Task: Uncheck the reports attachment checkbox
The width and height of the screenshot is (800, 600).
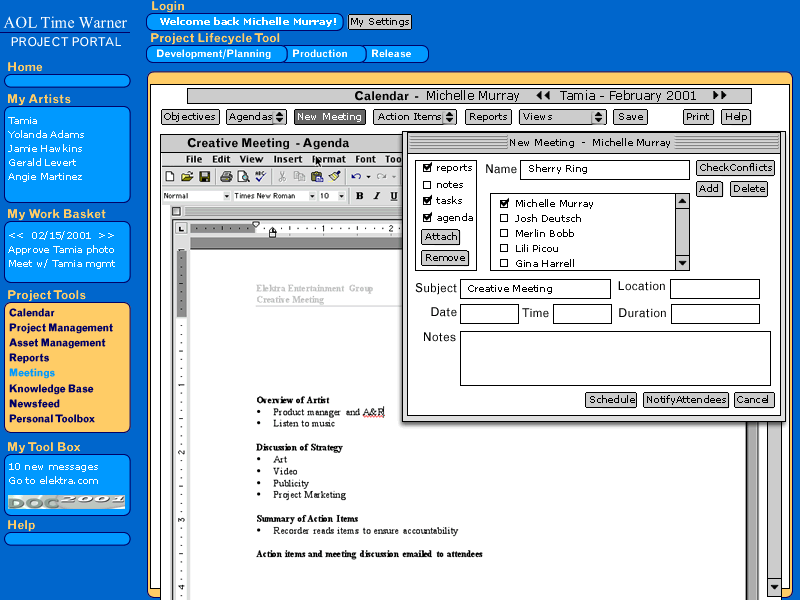Action: [x=428, y=168]
